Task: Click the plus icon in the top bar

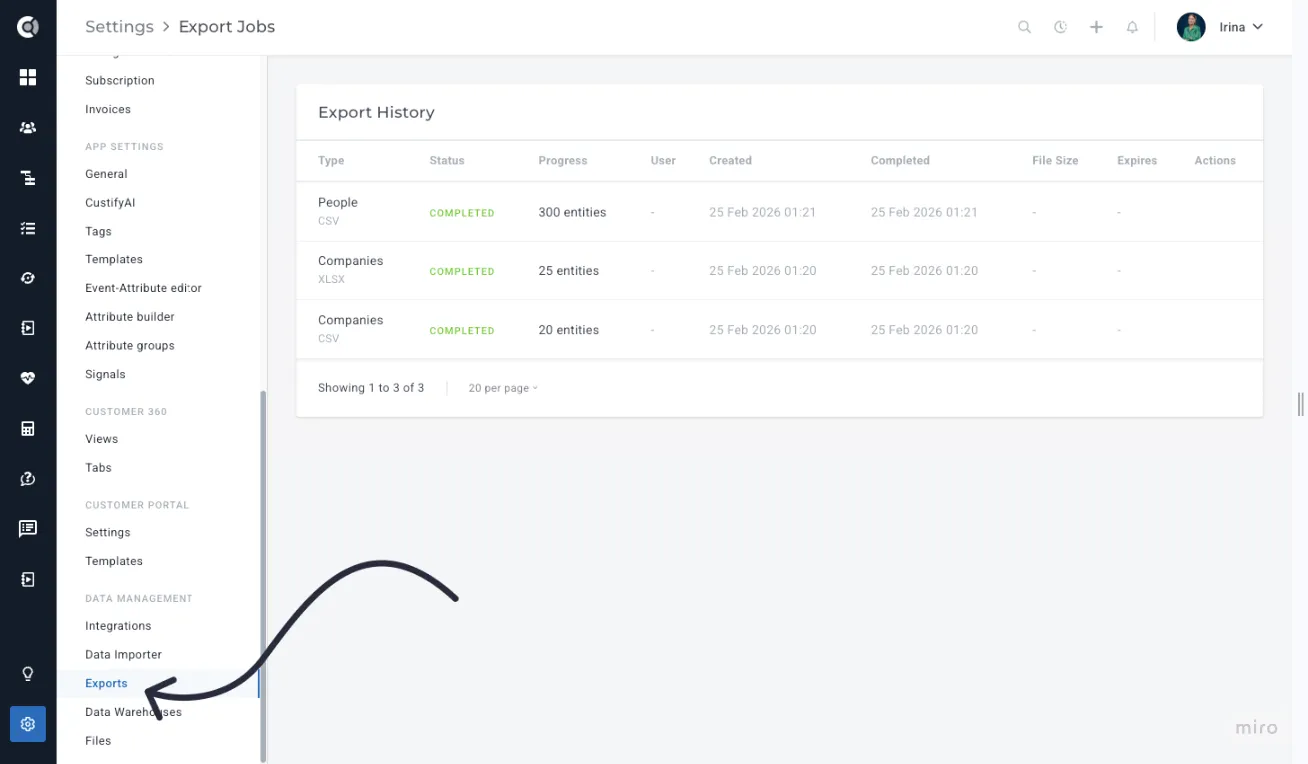Action: pos(1096,27)
